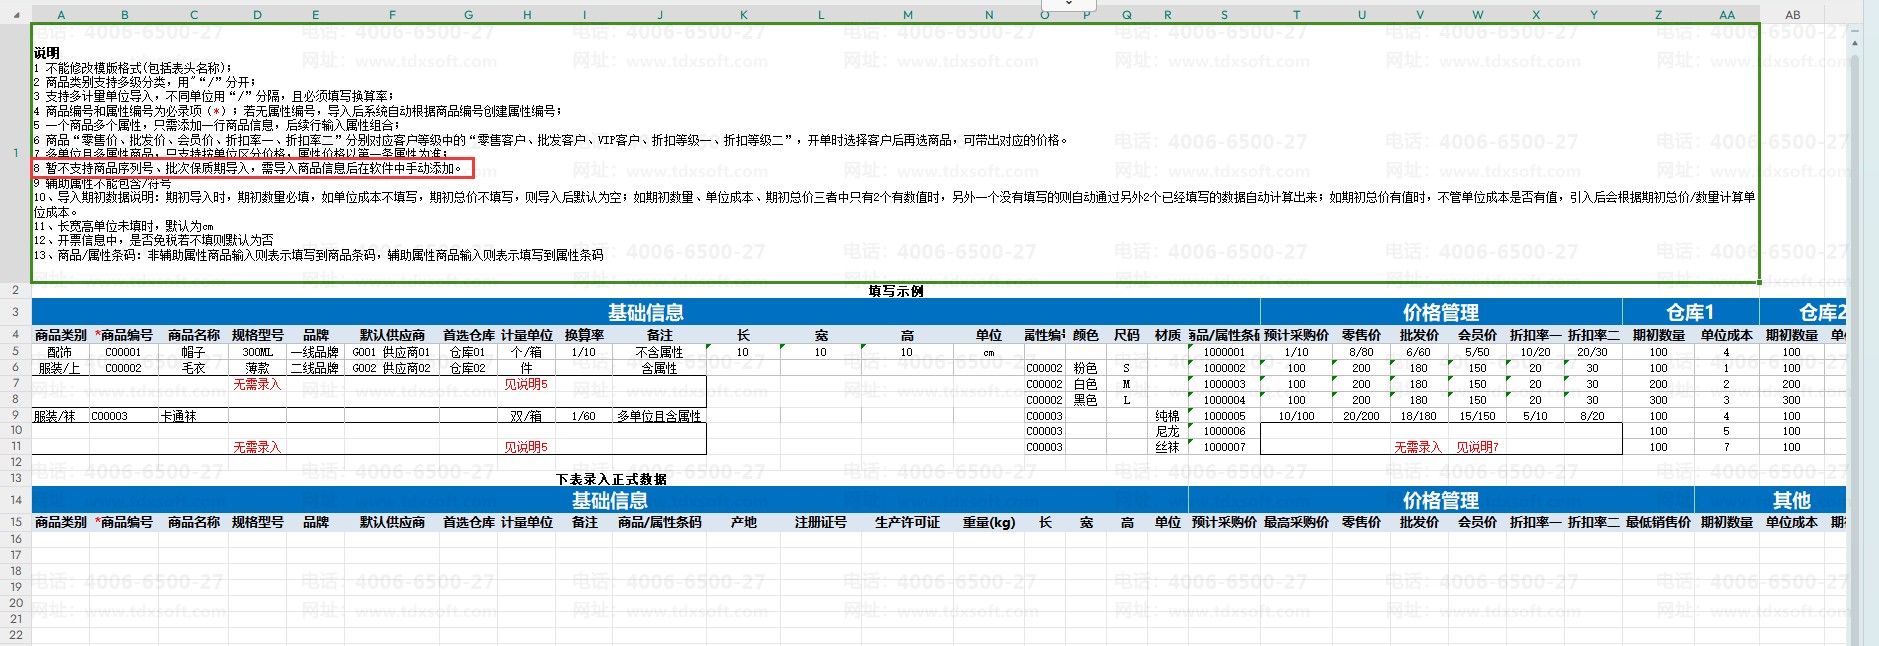Viewport: 1879px width, 646px height.
Task: Select the cell with 多单位且含属性 remark
Action: [659, 416]
